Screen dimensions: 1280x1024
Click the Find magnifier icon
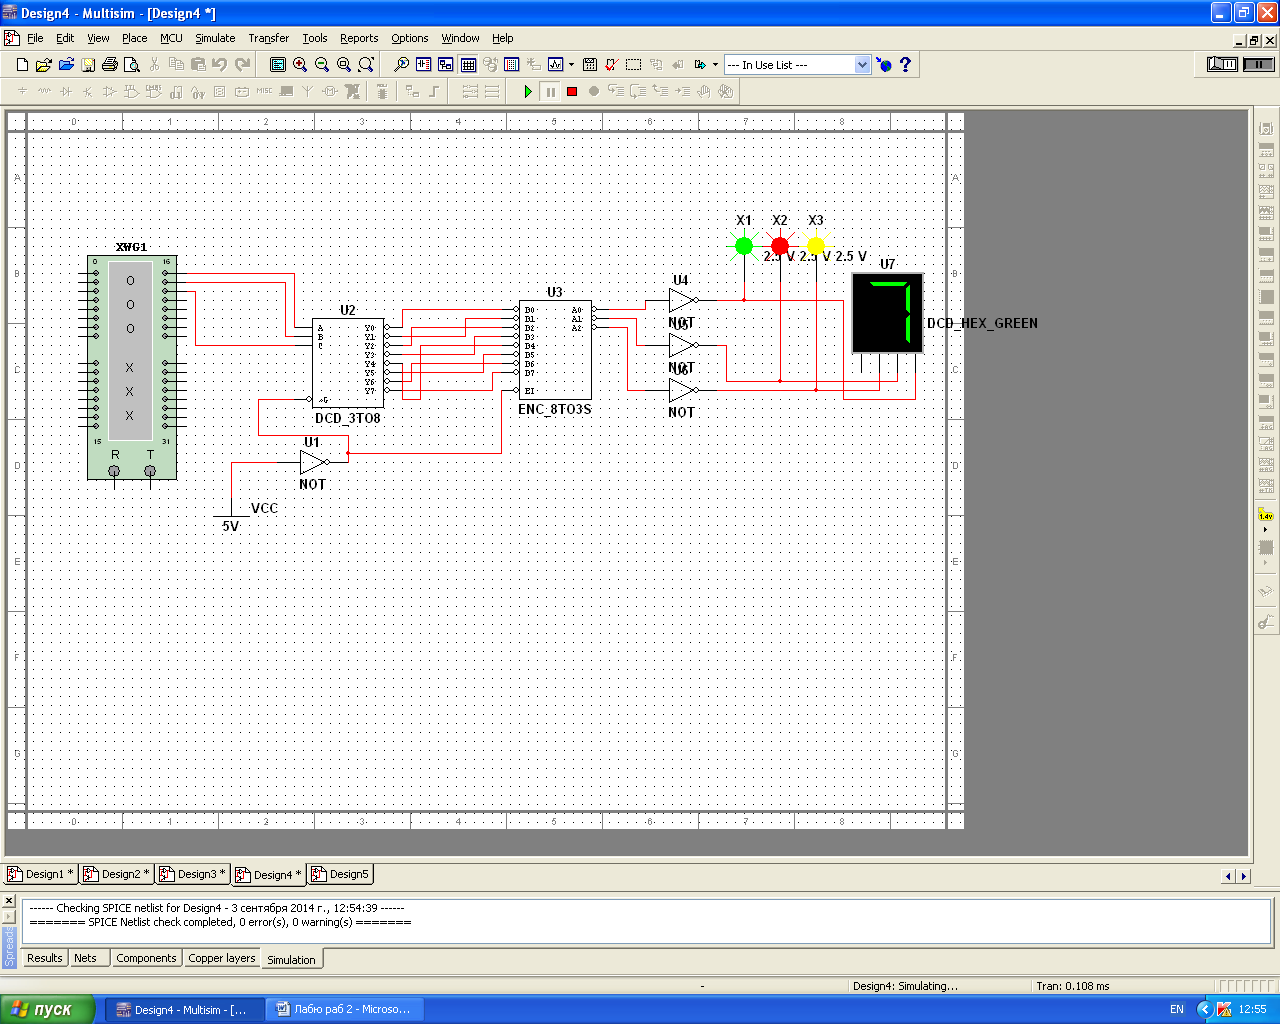[x=401, y=64]
